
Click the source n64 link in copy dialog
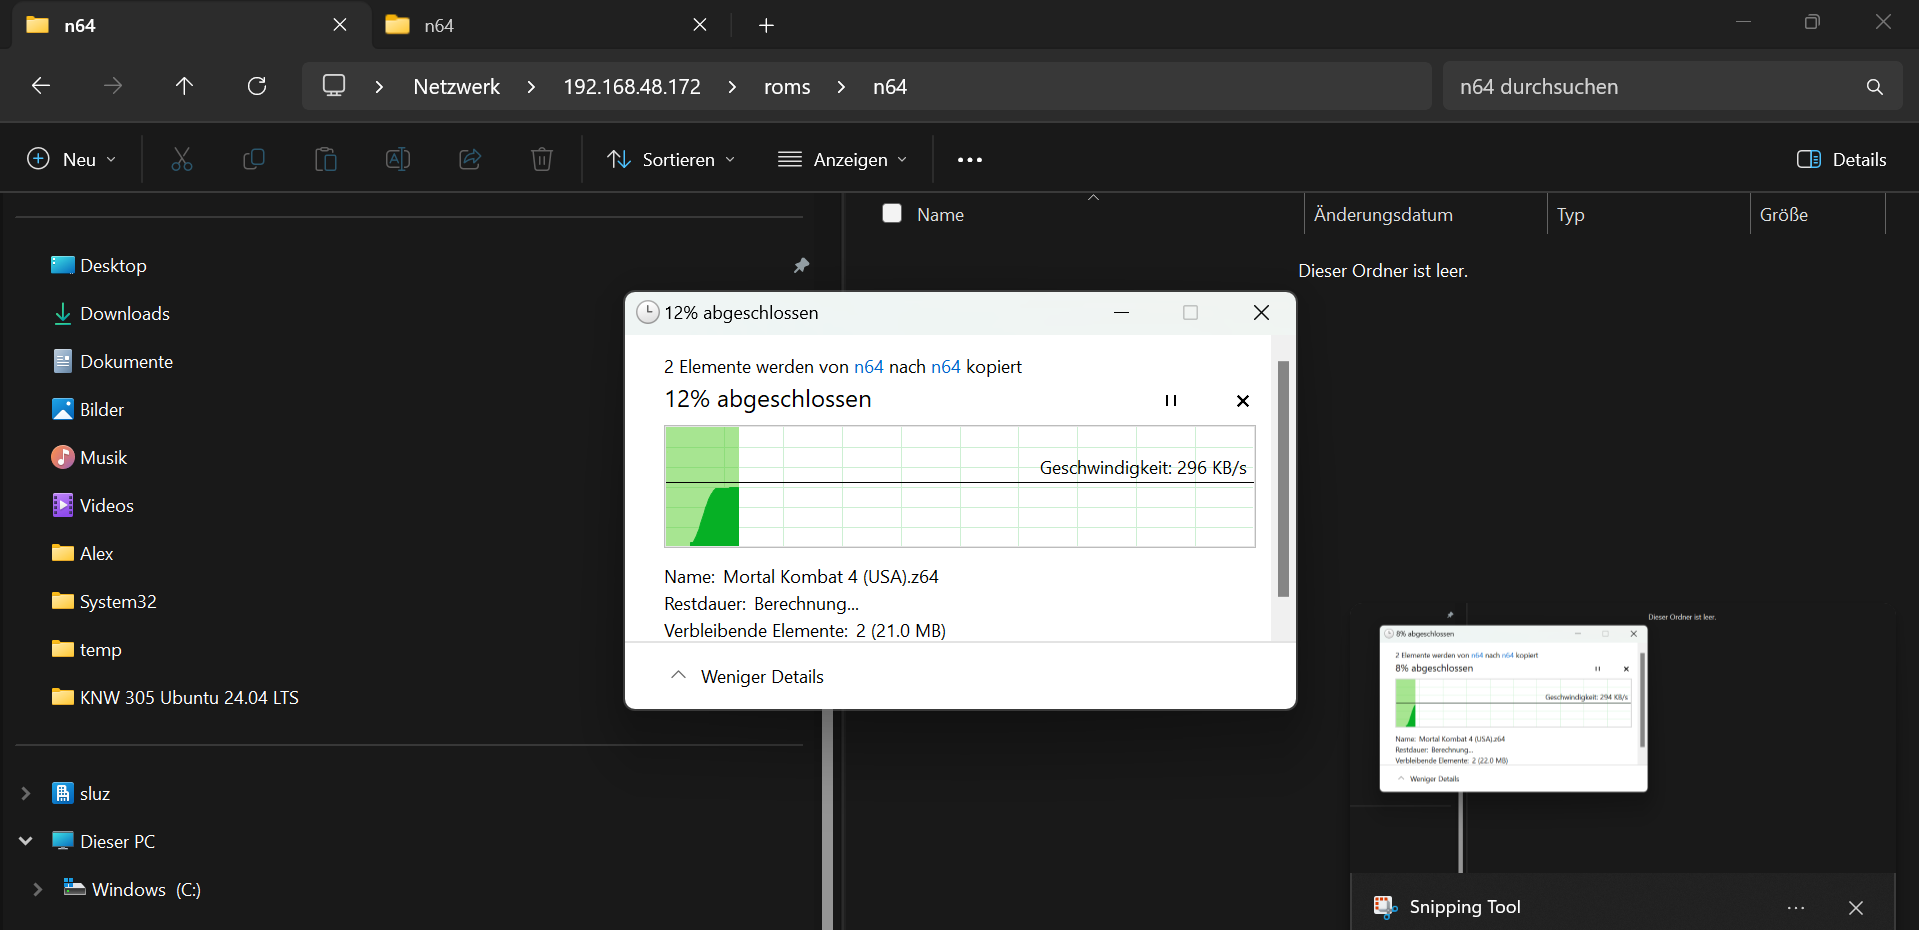[x=869, y=367]
